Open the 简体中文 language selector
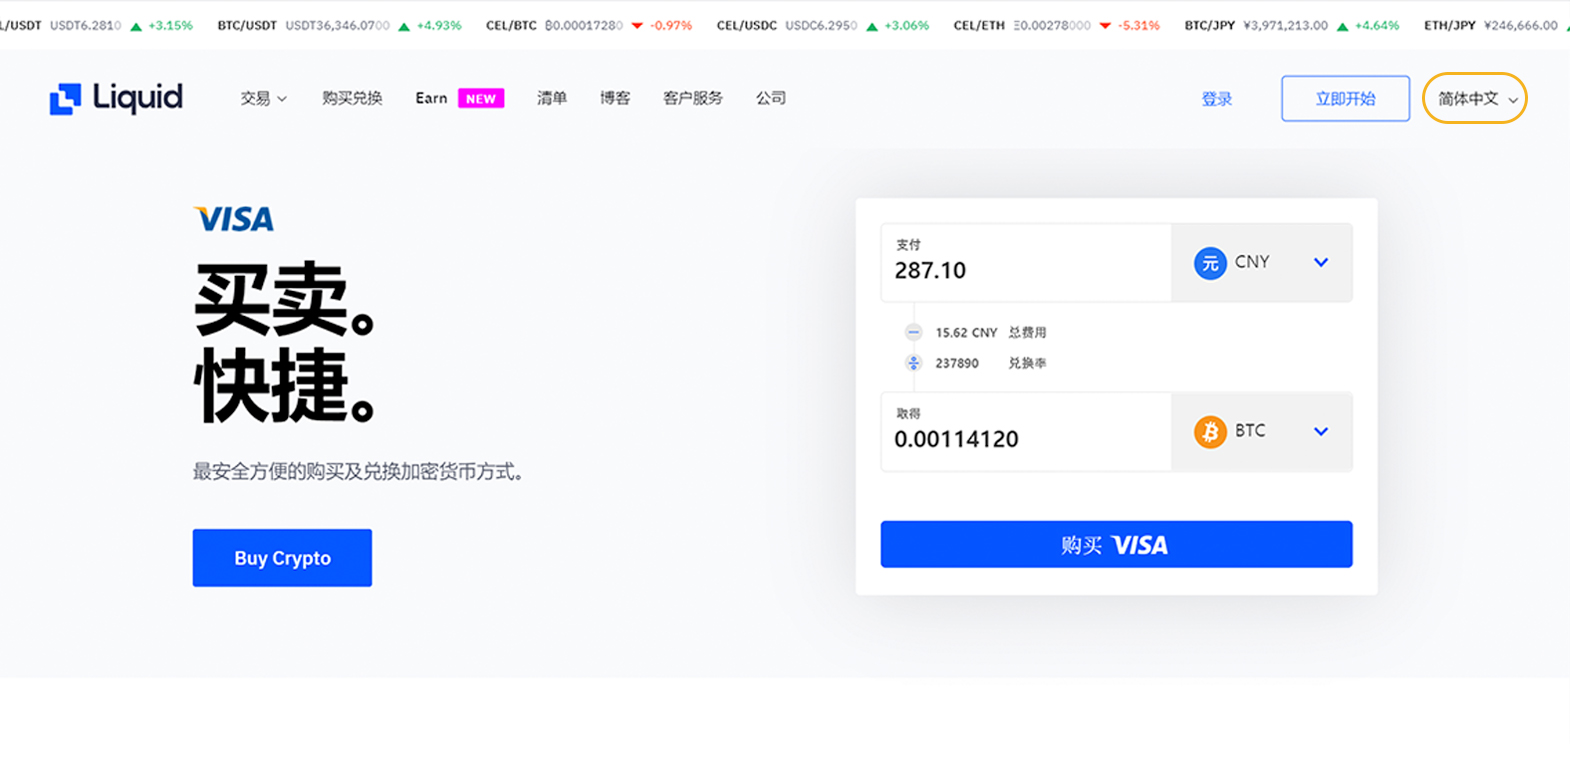1570x776 pixels. pos(1475,98)
